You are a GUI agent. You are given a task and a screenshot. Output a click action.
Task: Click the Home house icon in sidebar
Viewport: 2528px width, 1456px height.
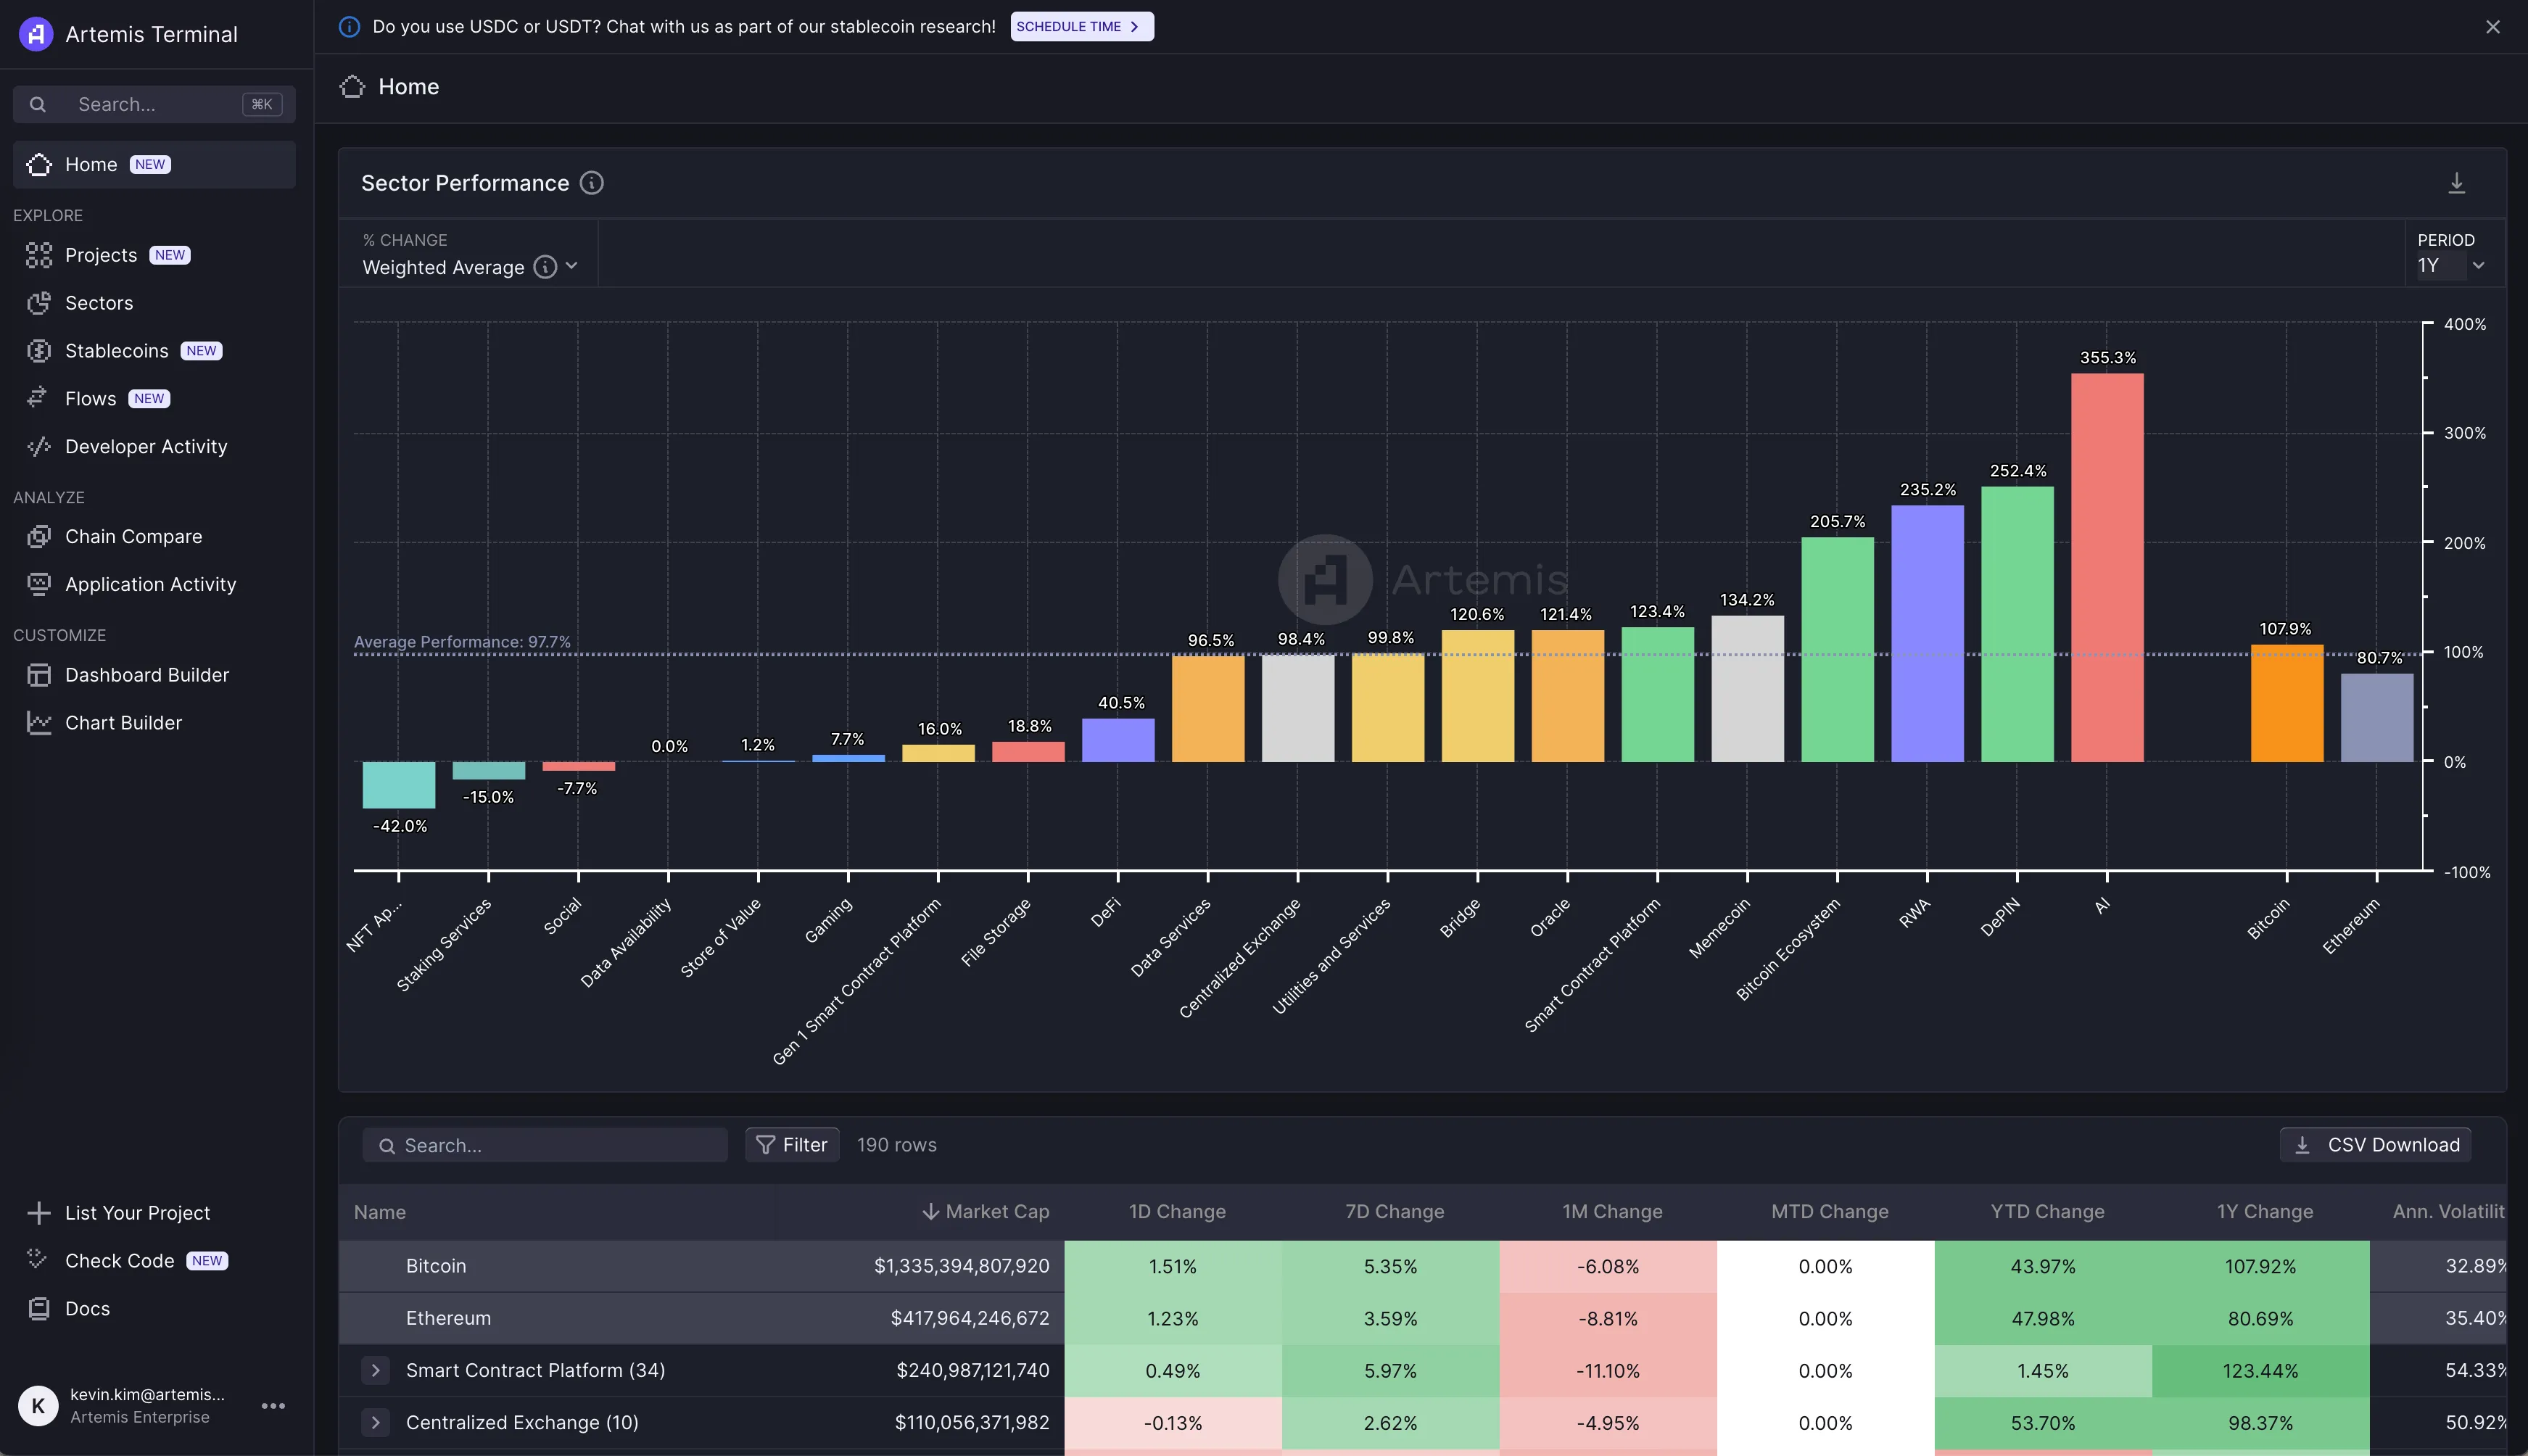[39, 164]
